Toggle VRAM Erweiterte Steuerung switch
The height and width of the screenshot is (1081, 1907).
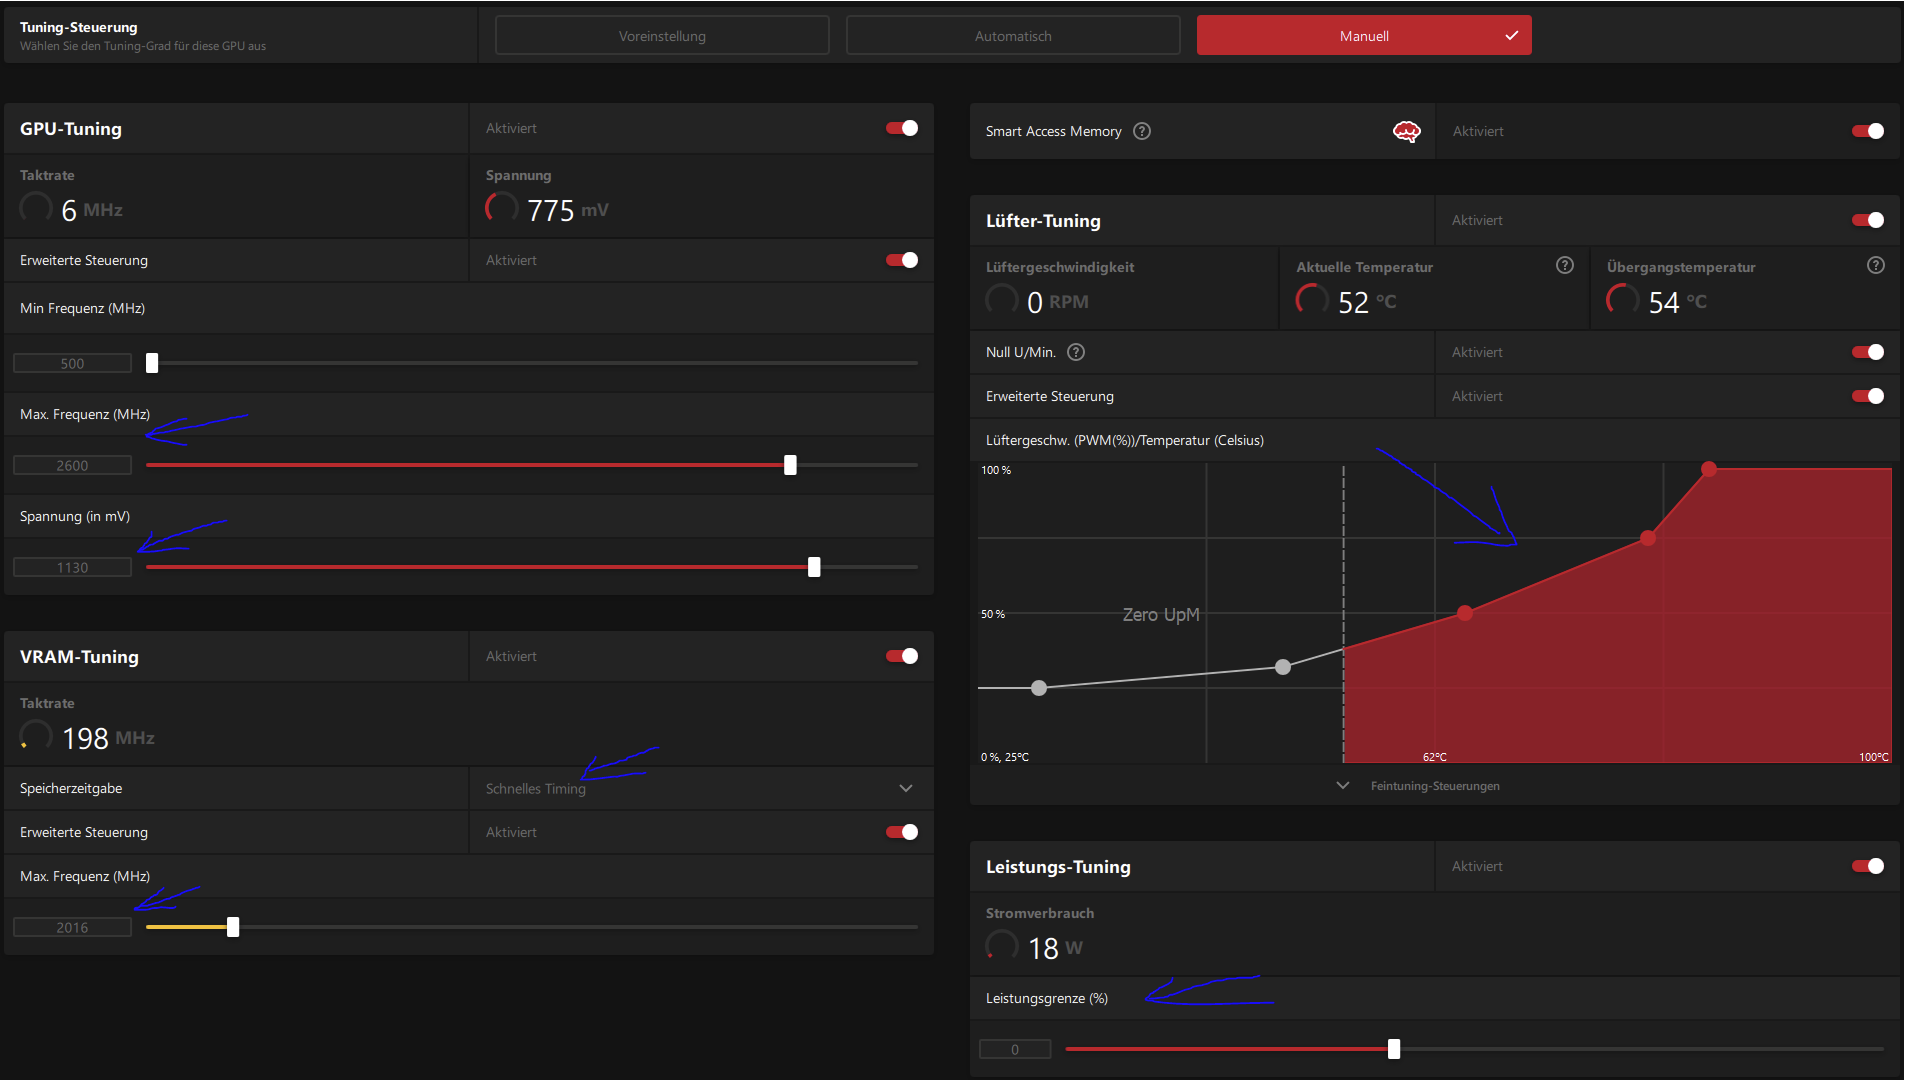(x=902, y=832)
